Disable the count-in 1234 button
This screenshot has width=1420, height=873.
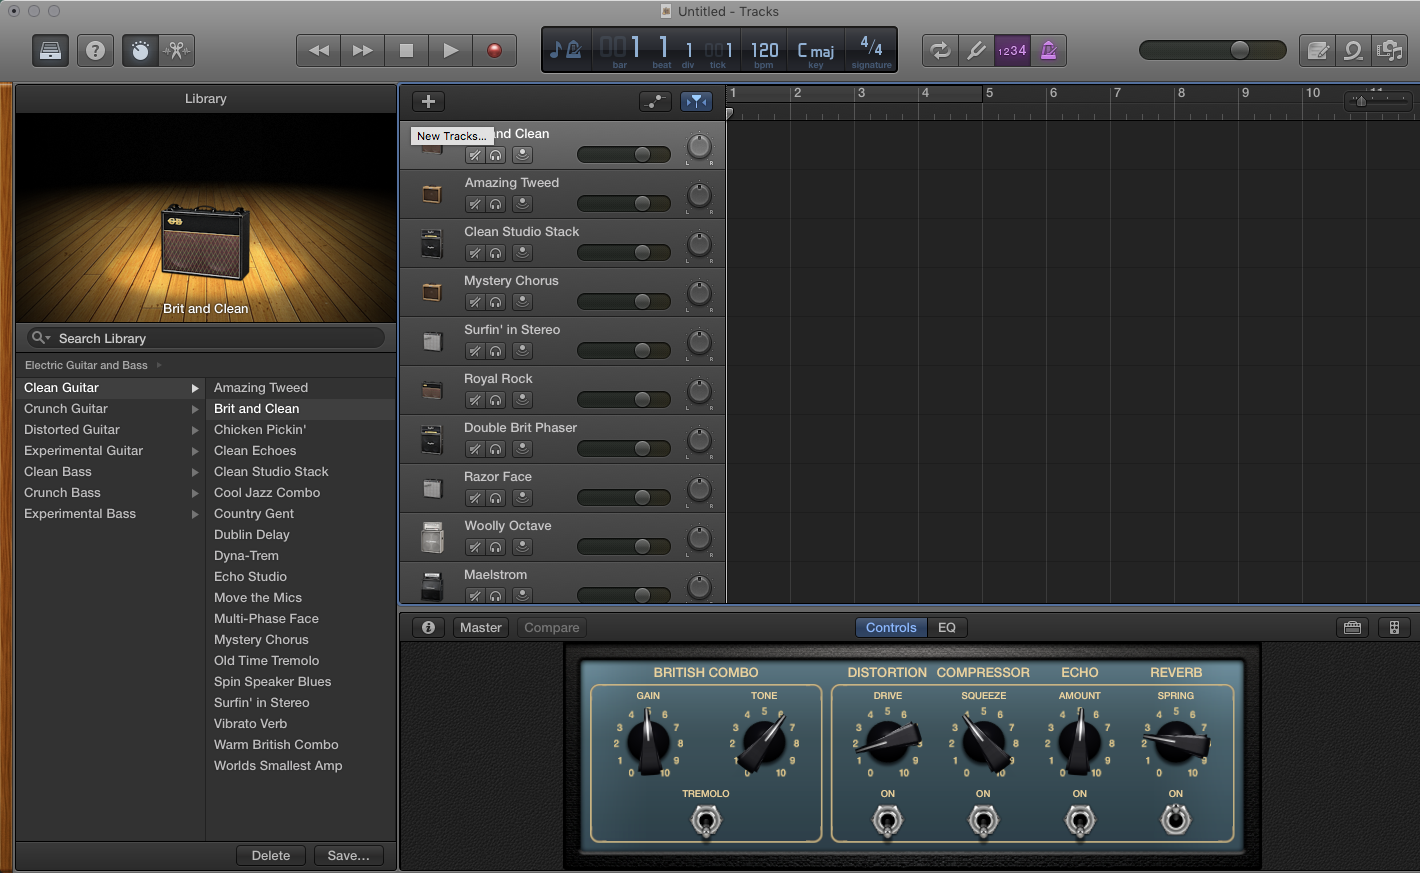tap(1012, 50)
